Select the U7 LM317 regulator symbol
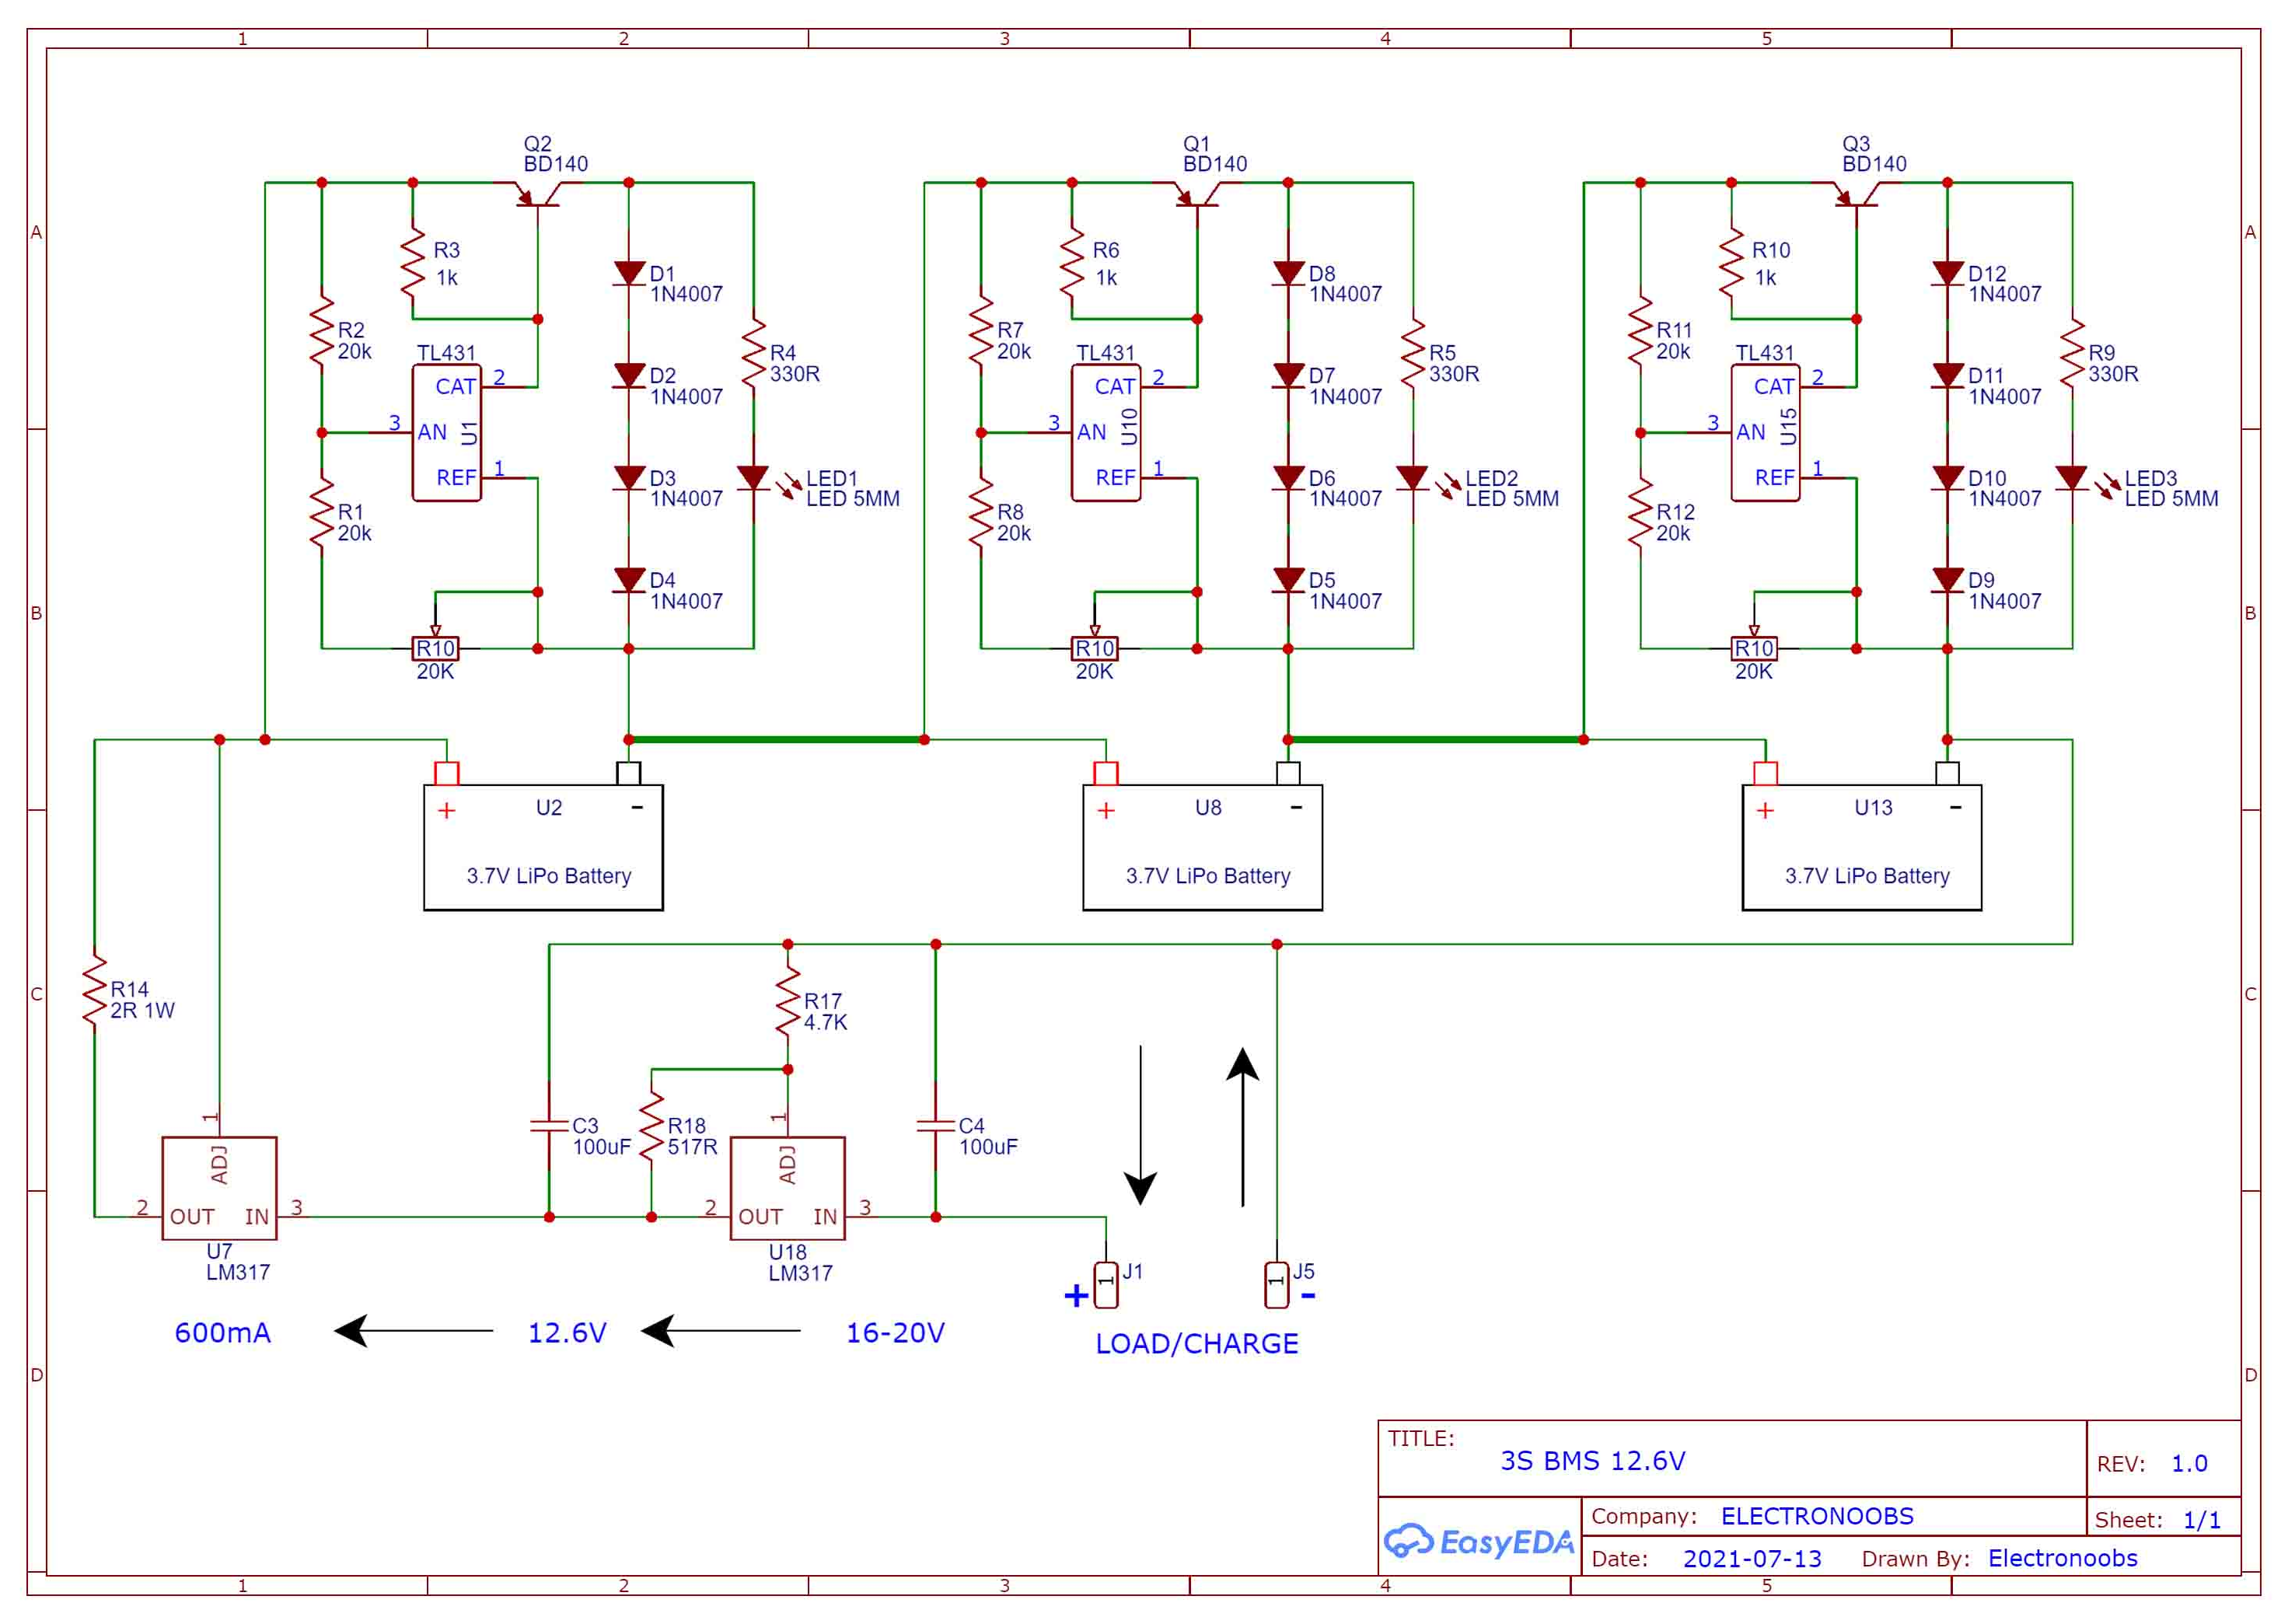 219,1188
